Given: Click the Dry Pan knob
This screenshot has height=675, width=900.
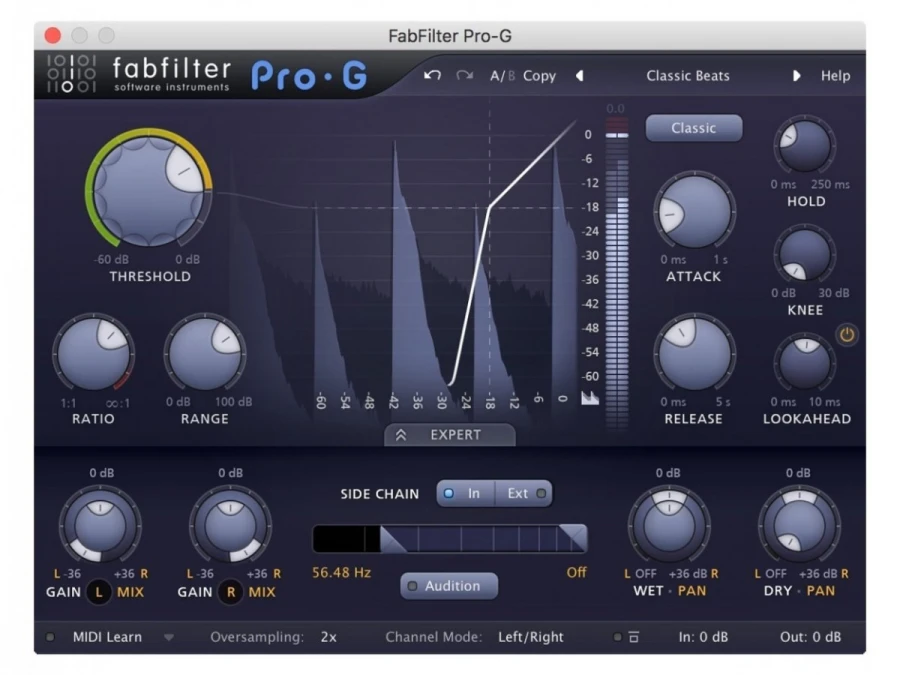Looking at the screenshot, I should point(799,525).
